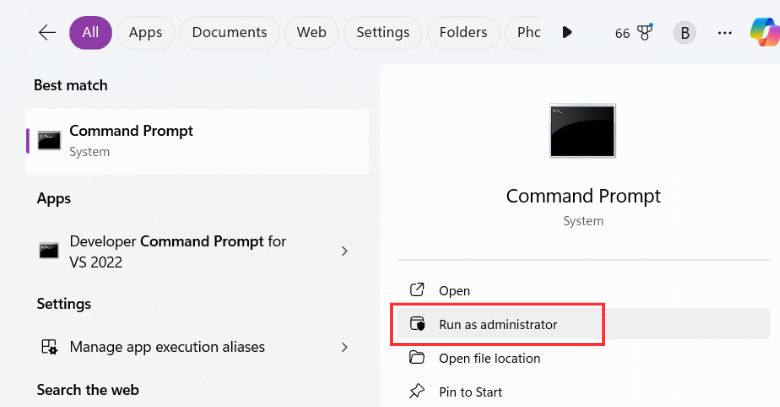780x407 pixels.
Task: Switch to the Web filter tab
Action: click(x=311, y=33)
